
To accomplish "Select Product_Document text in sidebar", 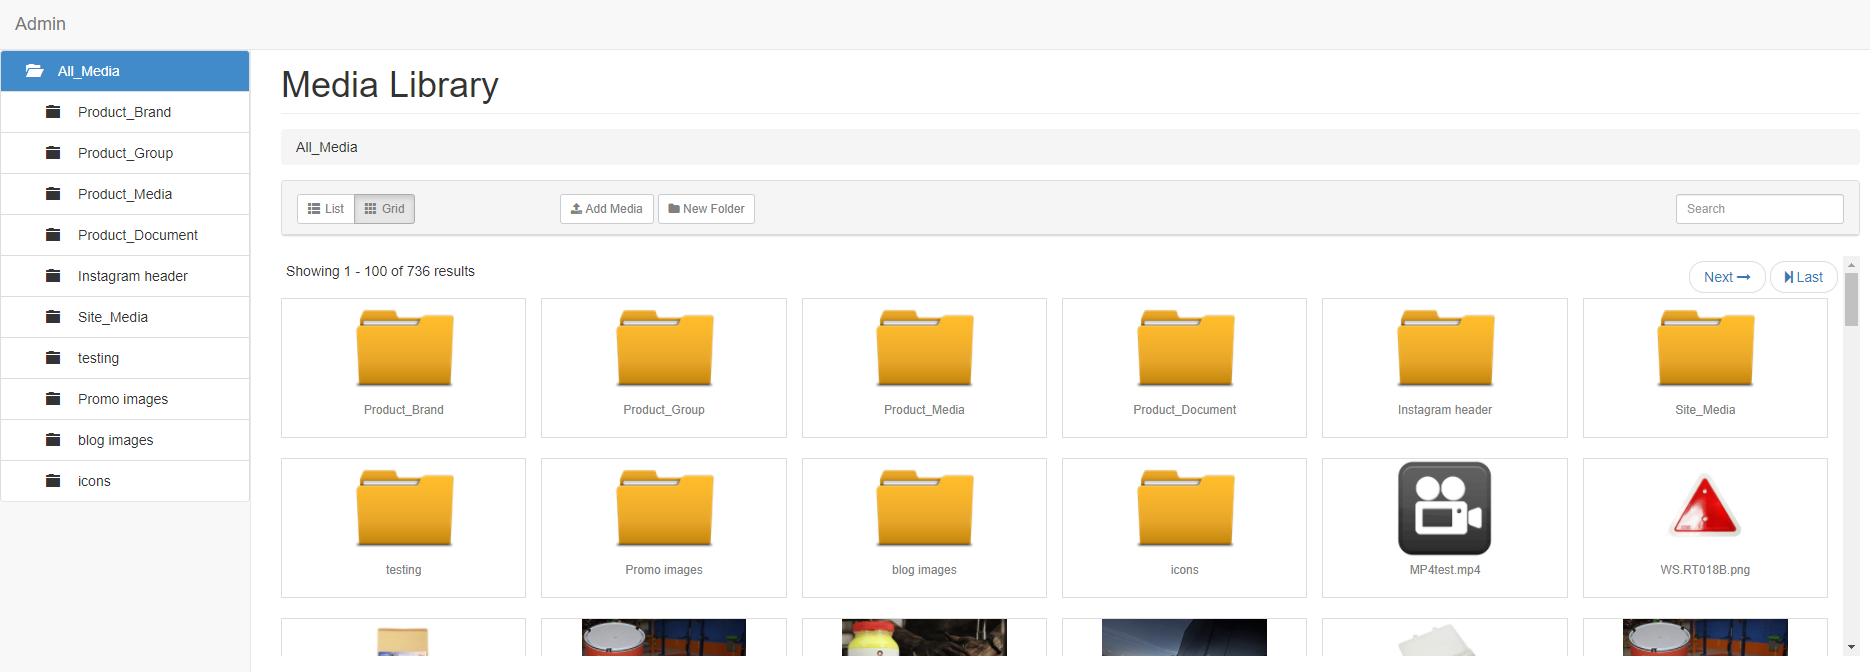I will pos(138,235).
